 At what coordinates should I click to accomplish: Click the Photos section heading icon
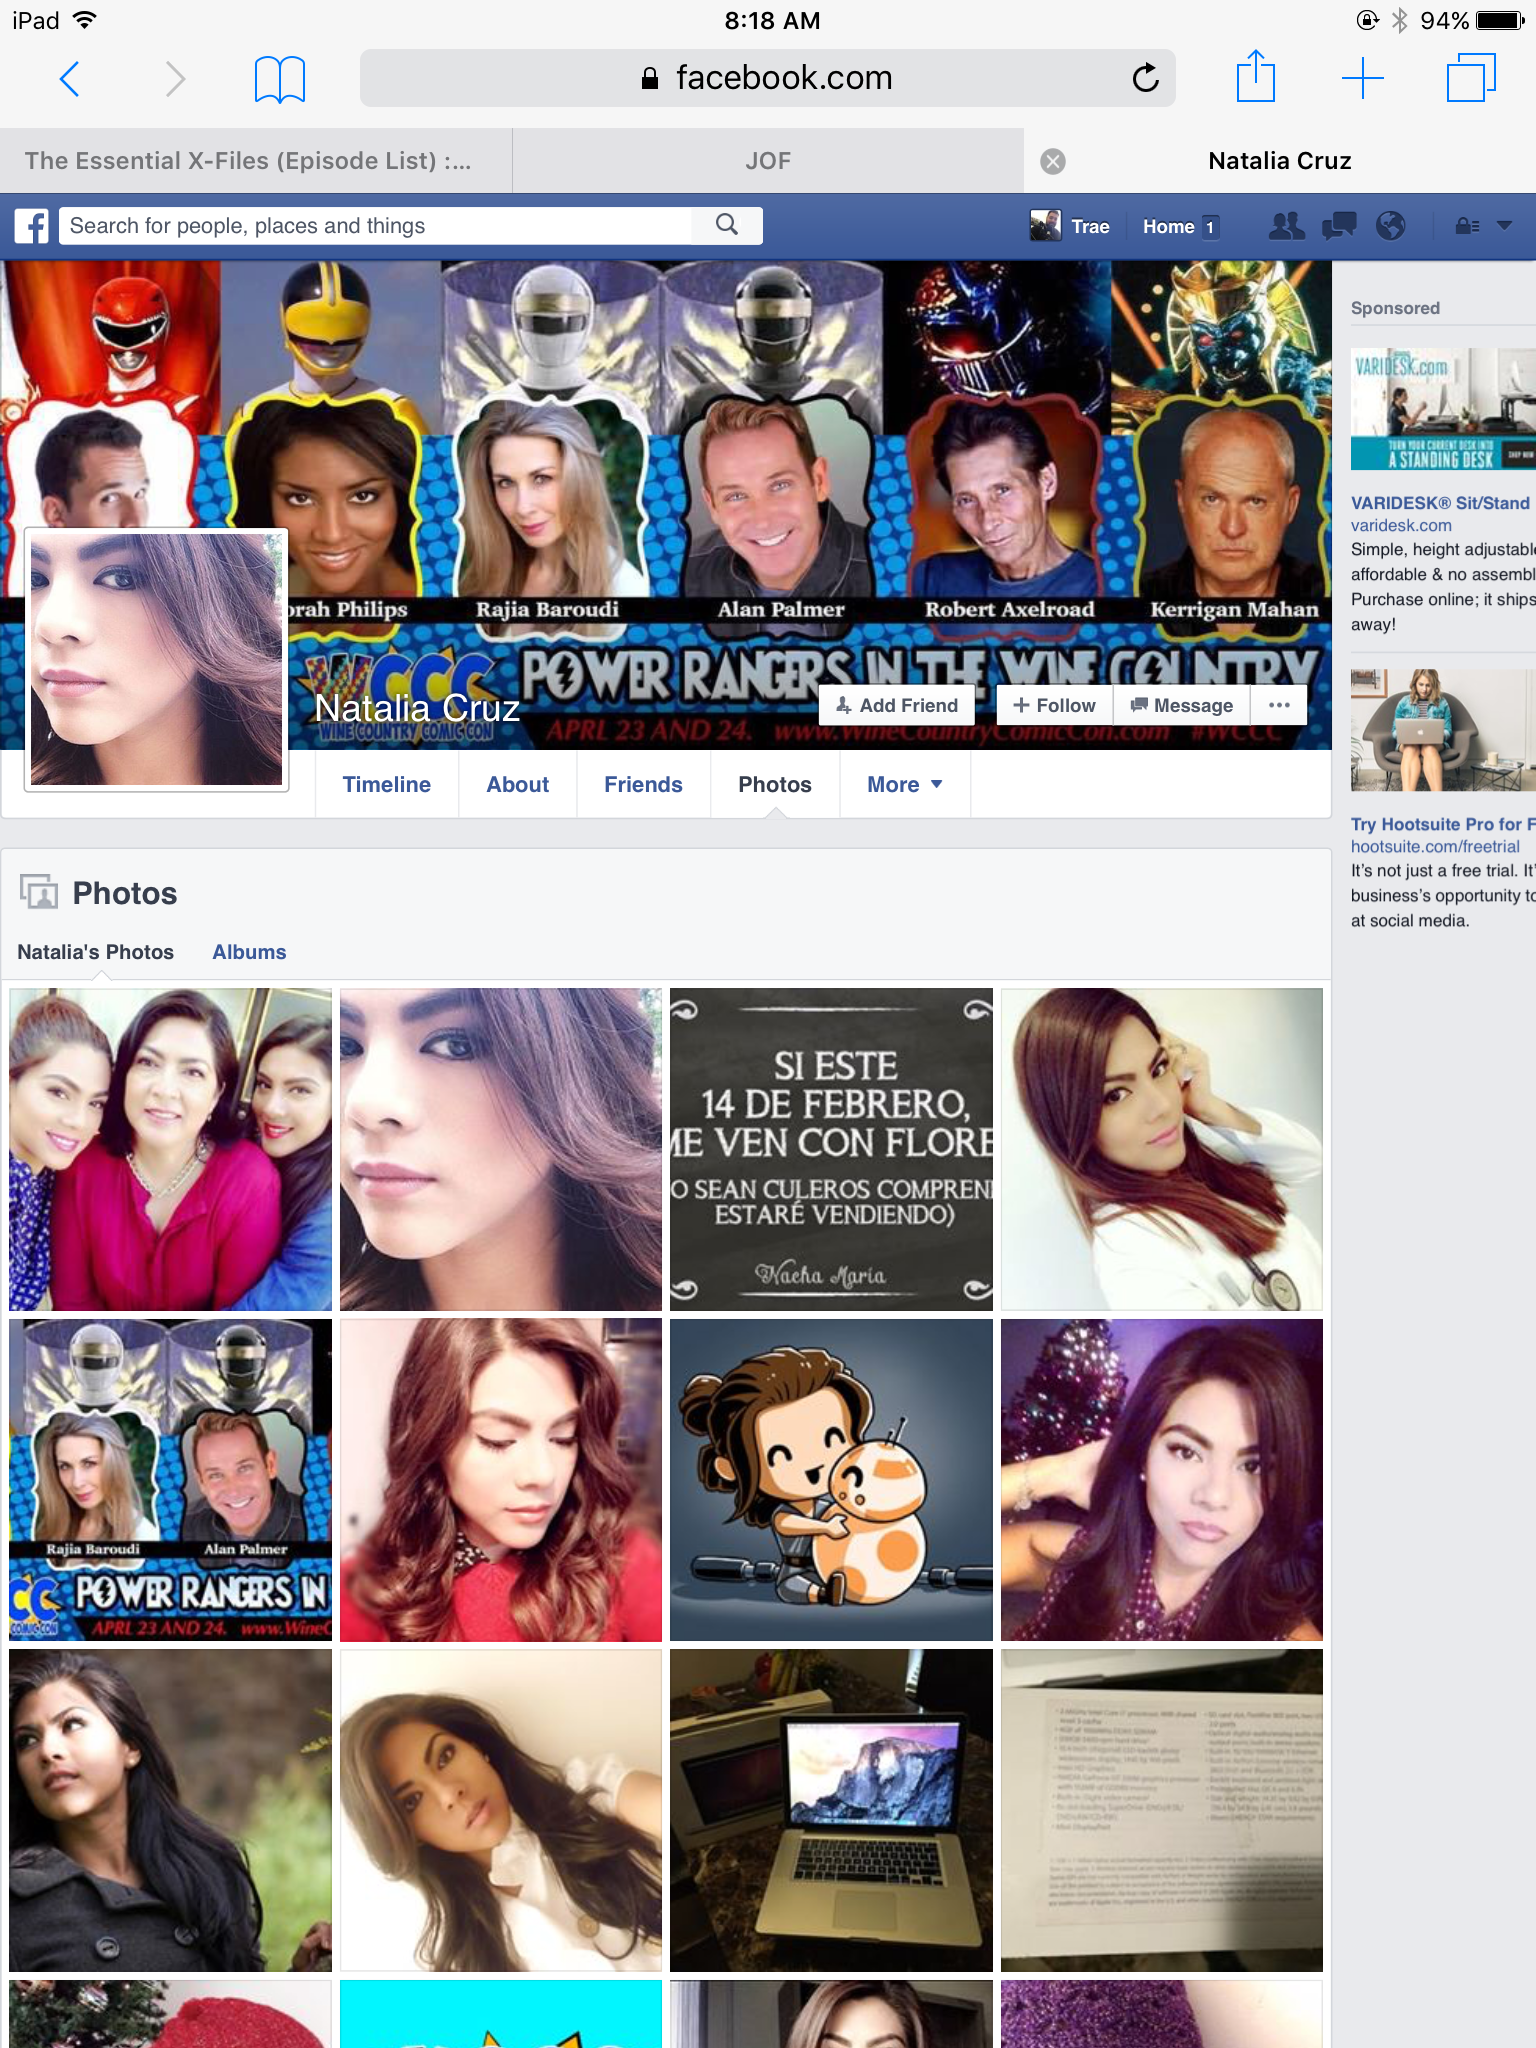click(39, 892)
